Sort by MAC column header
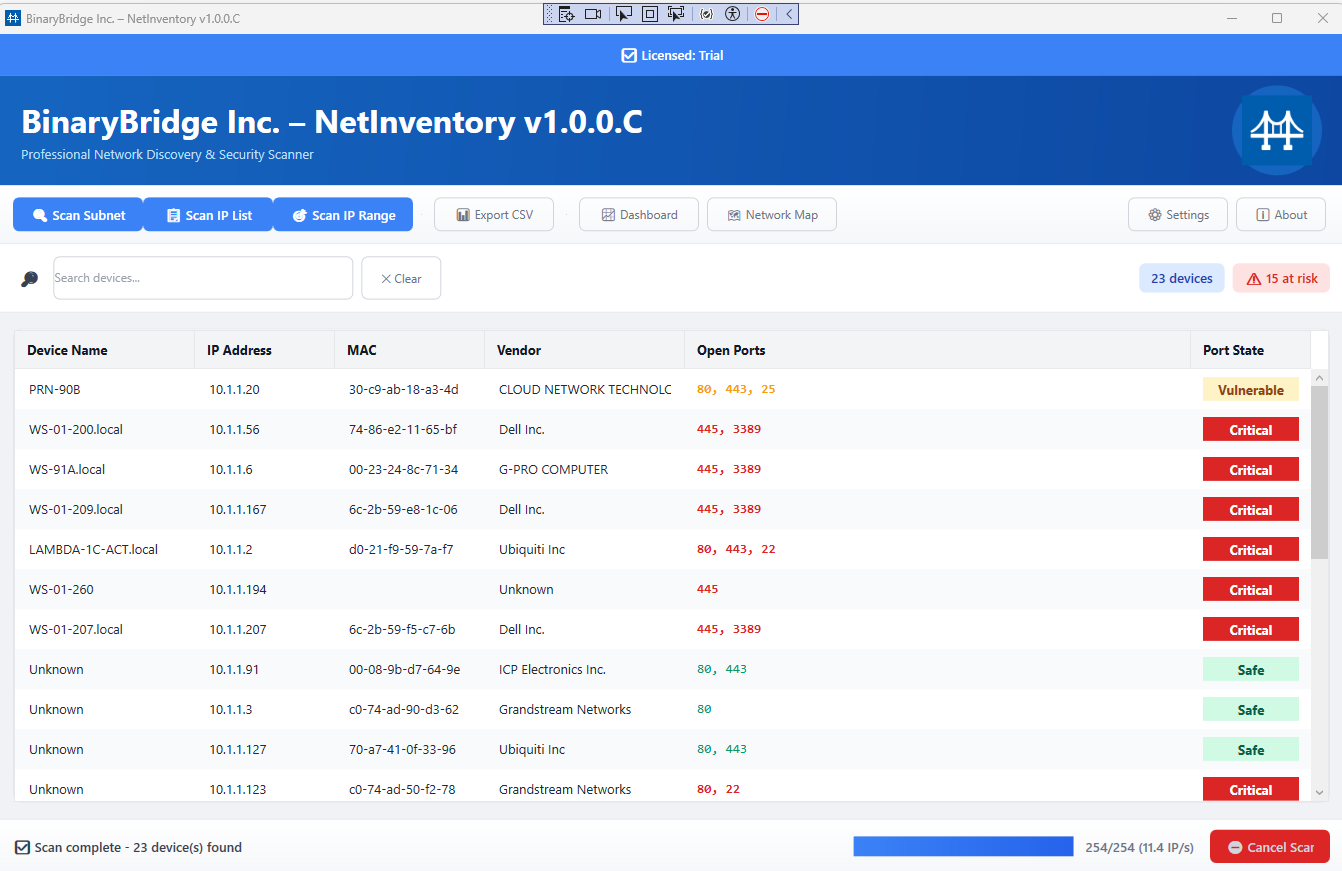The height and width of the screenshot is (871, 1342). 409,350
